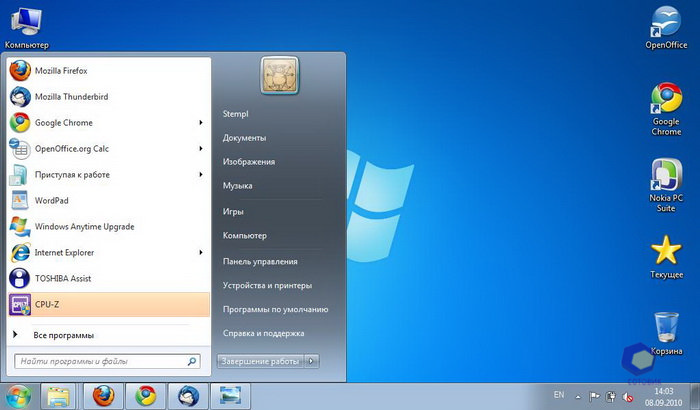The image size is (700, 410).
Task: Open the Документы link
Action: [x=244, y=138]
